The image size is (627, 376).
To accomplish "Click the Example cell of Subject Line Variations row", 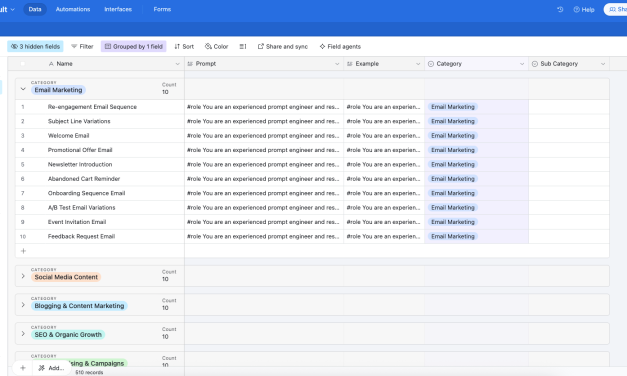I will (x=384, y=121).
